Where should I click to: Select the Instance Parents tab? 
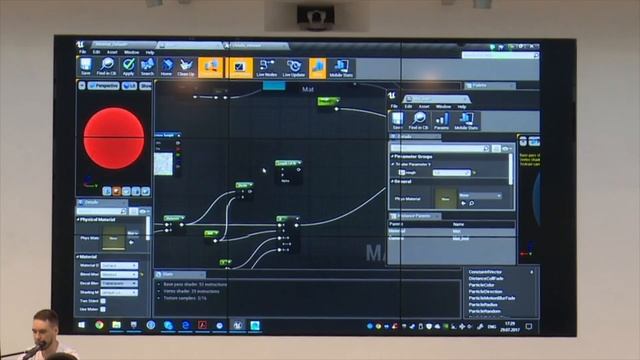(414, 216)
